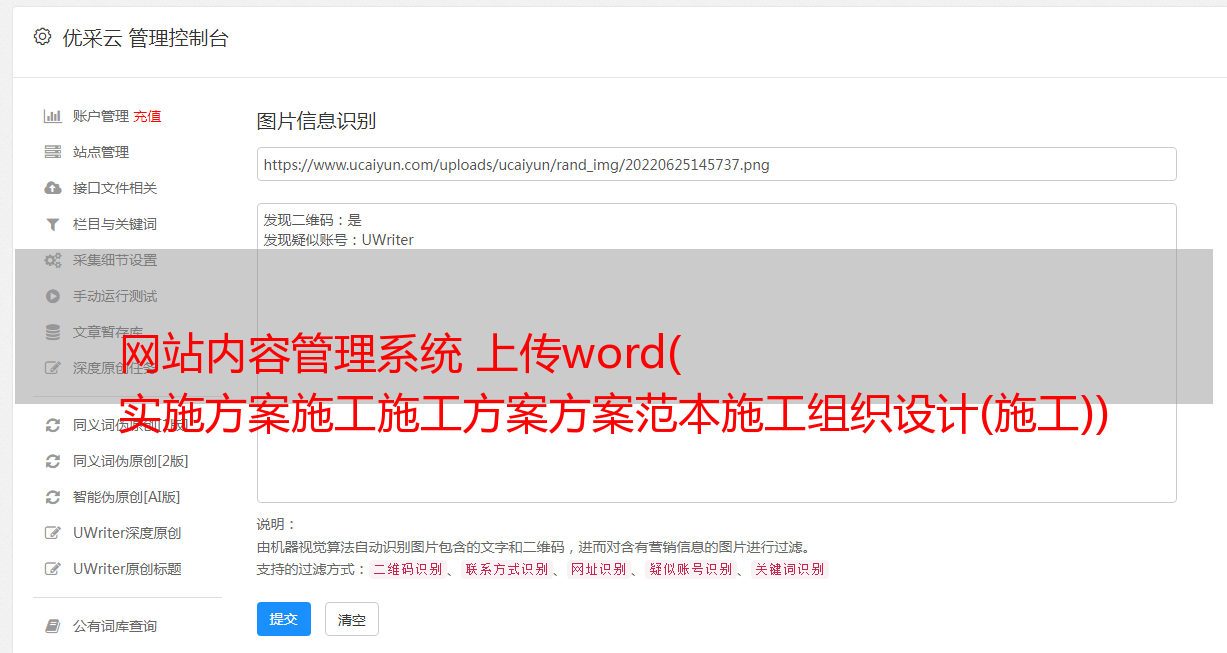Image resolution: width=1227 pixels, height=653 pixels.
Task: Open 接口文件相关 menu item
Action: tap(115, 188)
